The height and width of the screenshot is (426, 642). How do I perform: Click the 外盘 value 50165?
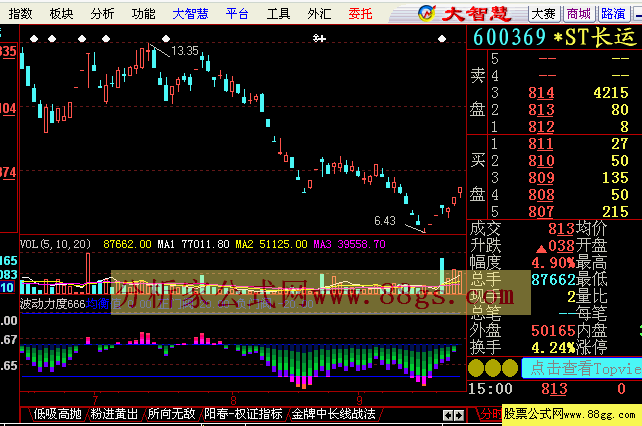coord(553,331)
